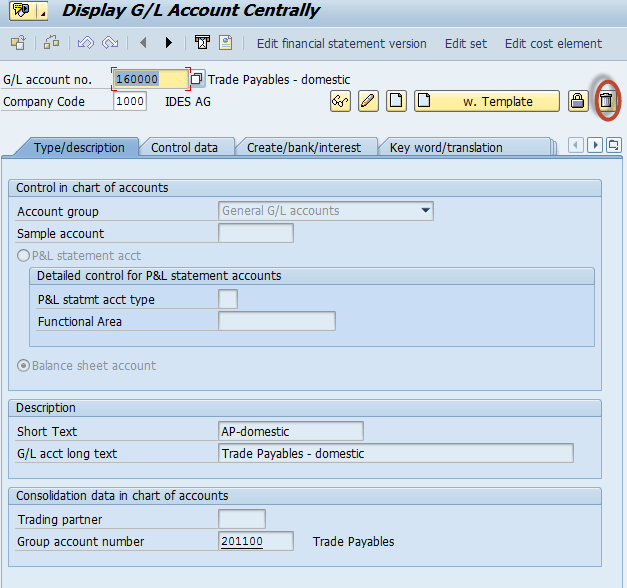The width and height of the screenshot is (627, 588).
Task: Go to next G/L account arrow
Action: [169, 43]
